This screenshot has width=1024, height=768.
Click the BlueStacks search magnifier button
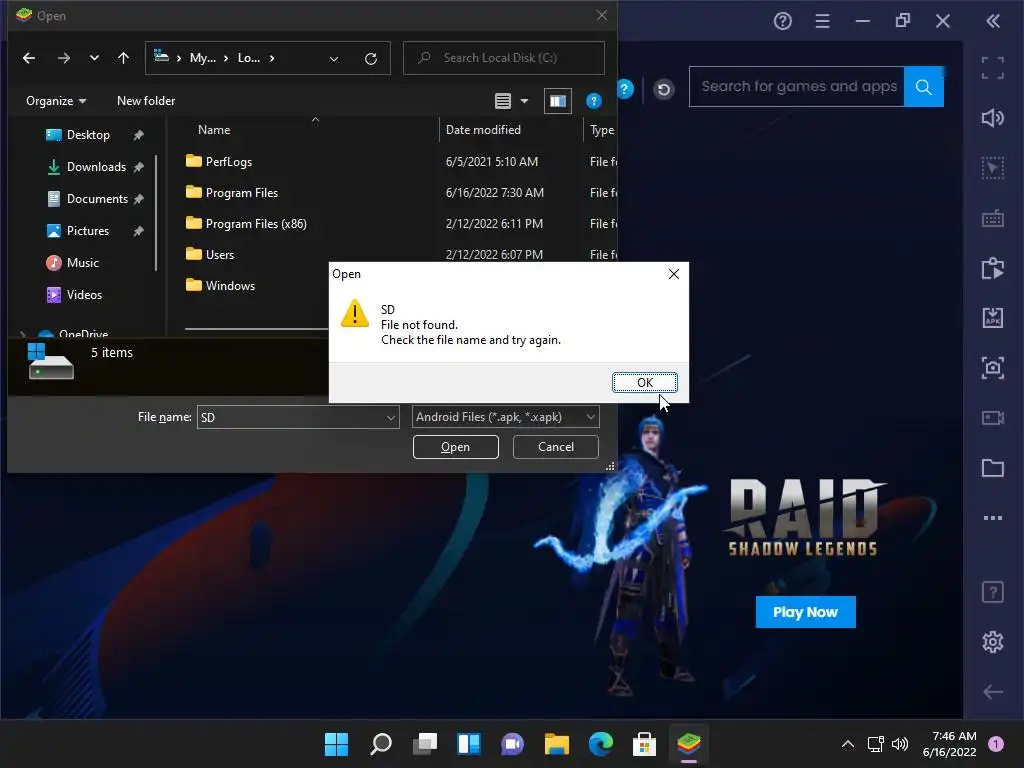[x=923, y=87]
